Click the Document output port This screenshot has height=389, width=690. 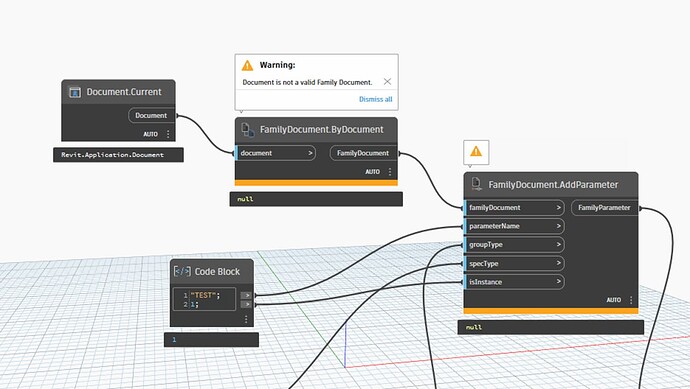pyautogui.click(x=151, y=115)
